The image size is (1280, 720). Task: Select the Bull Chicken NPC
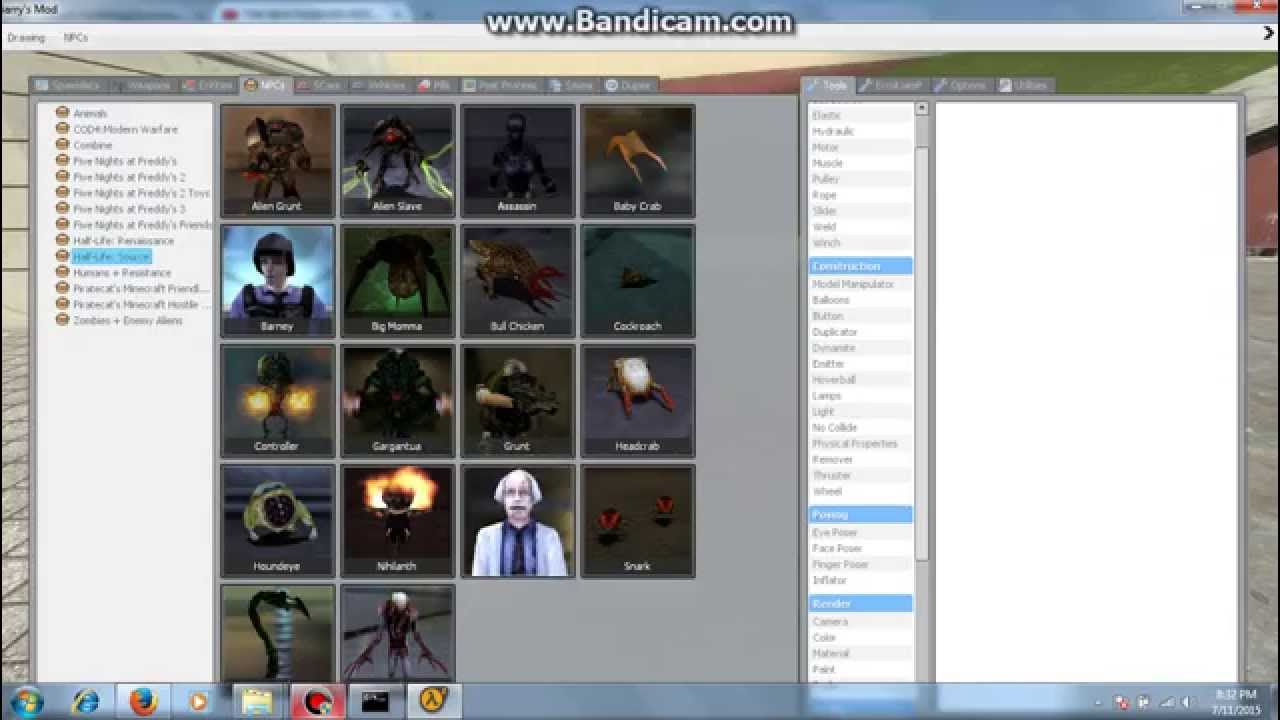pos(517,281)
